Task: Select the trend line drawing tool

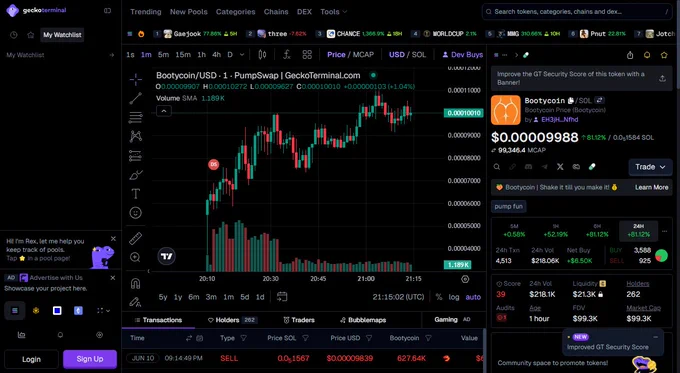Action: (135, 98)
